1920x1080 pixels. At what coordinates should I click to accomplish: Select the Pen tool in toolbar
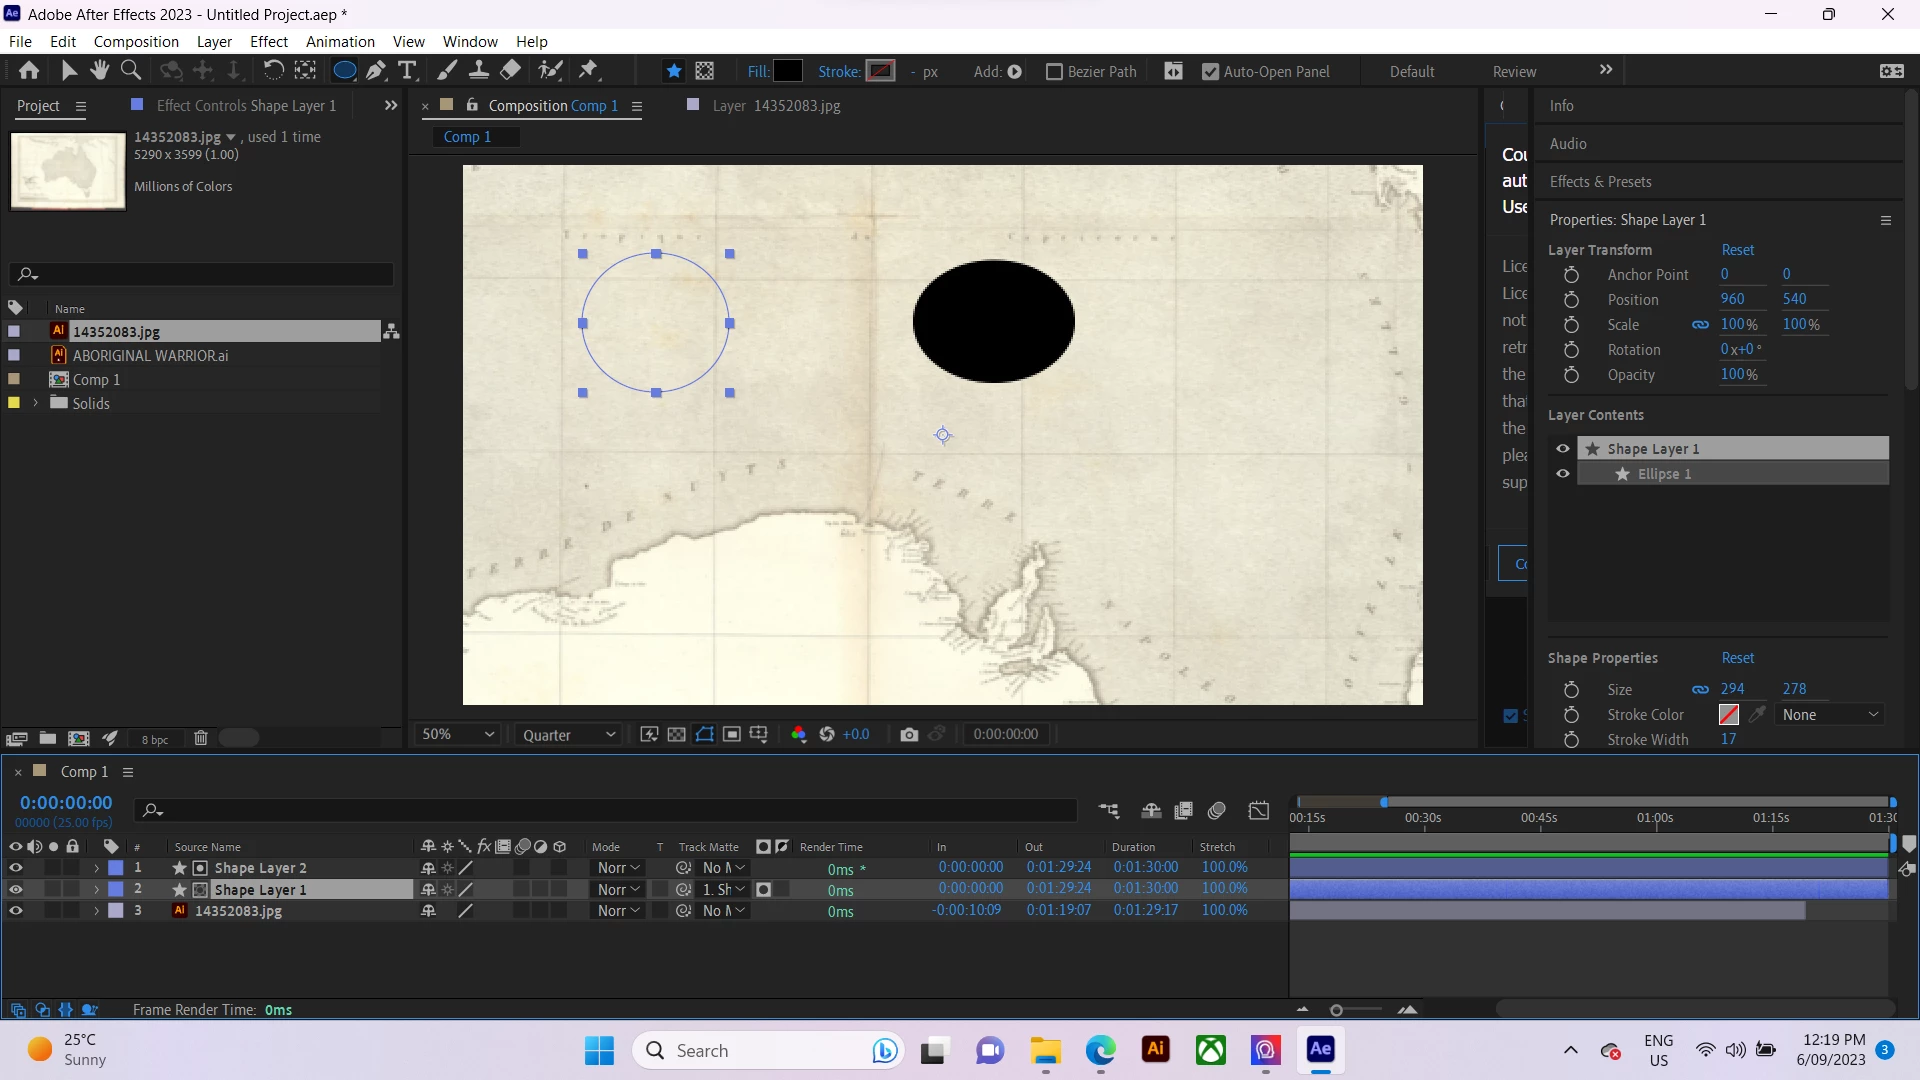click(x=375, y=71)
